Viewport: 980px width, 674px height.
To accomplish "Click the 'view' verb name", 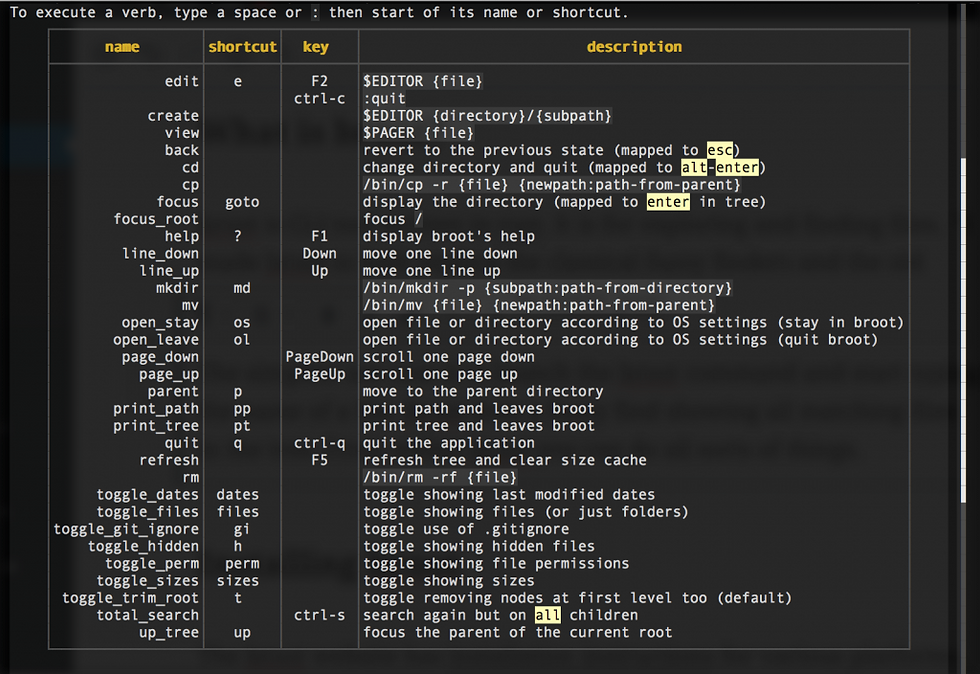I will (x=182, y=133).
